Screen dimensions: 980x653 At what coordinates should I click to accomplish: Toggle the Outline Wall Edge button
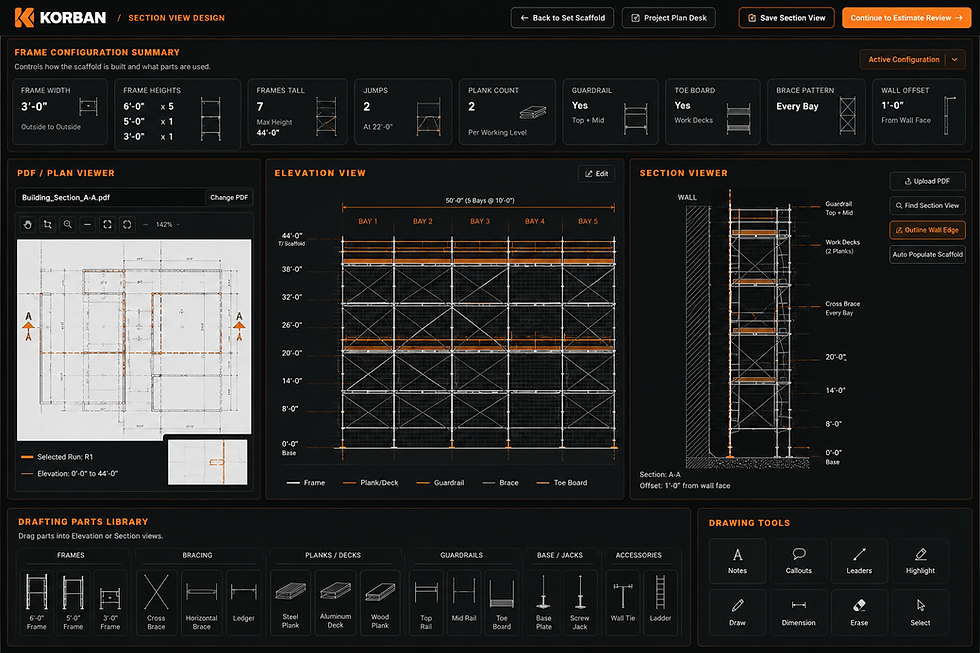pyautogui.click(x=928, y=230)
